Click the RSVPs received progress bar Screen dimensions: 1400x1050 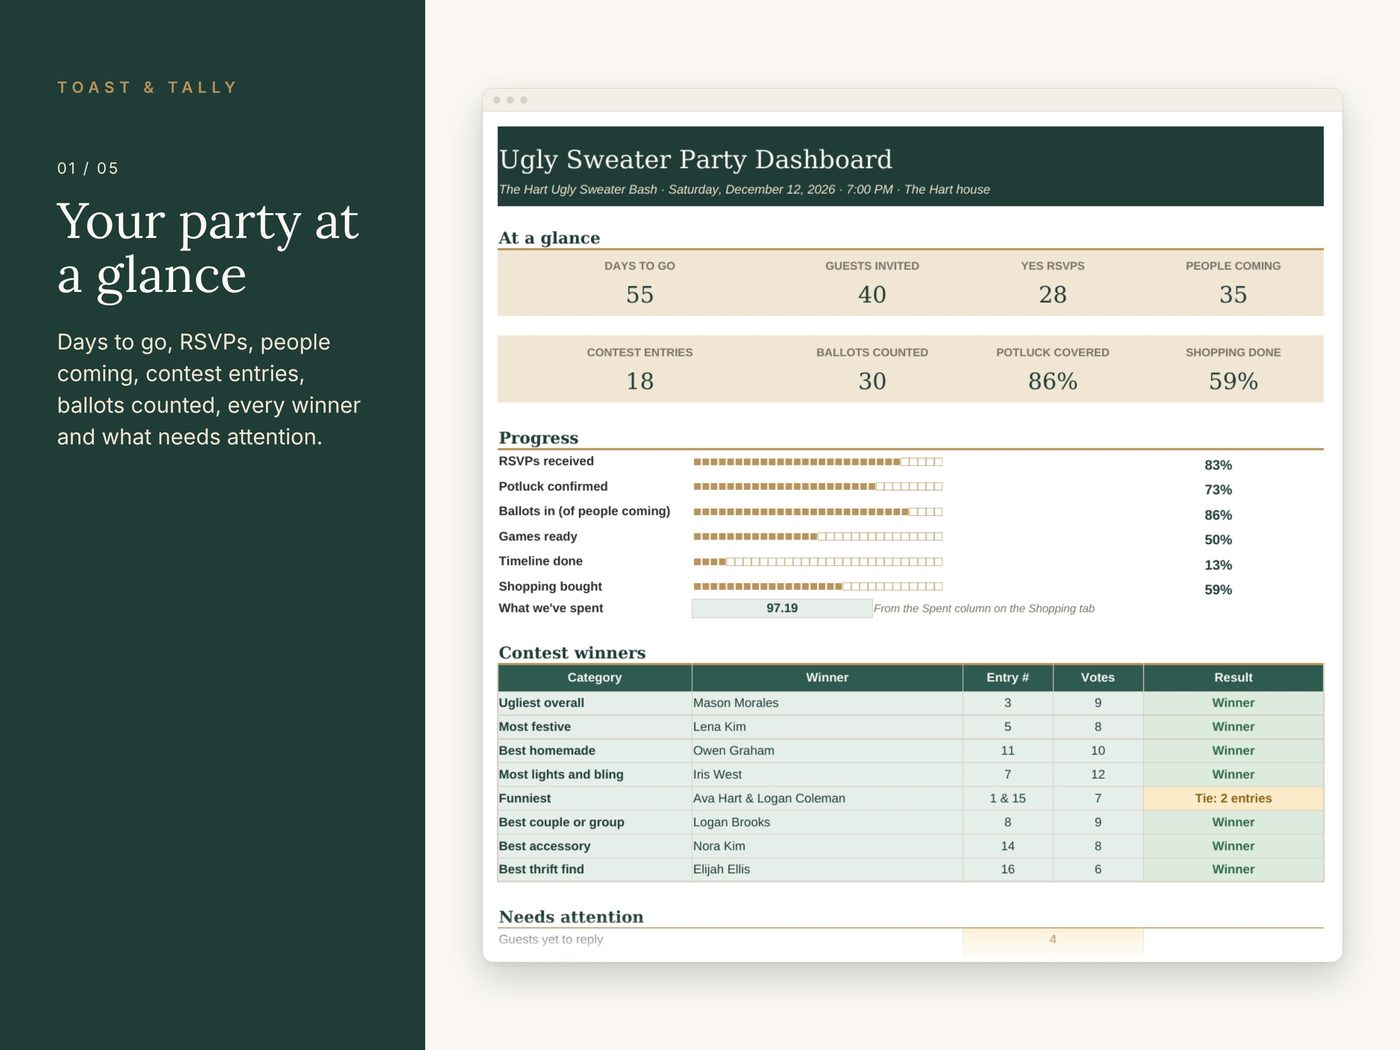coord(818,462)
